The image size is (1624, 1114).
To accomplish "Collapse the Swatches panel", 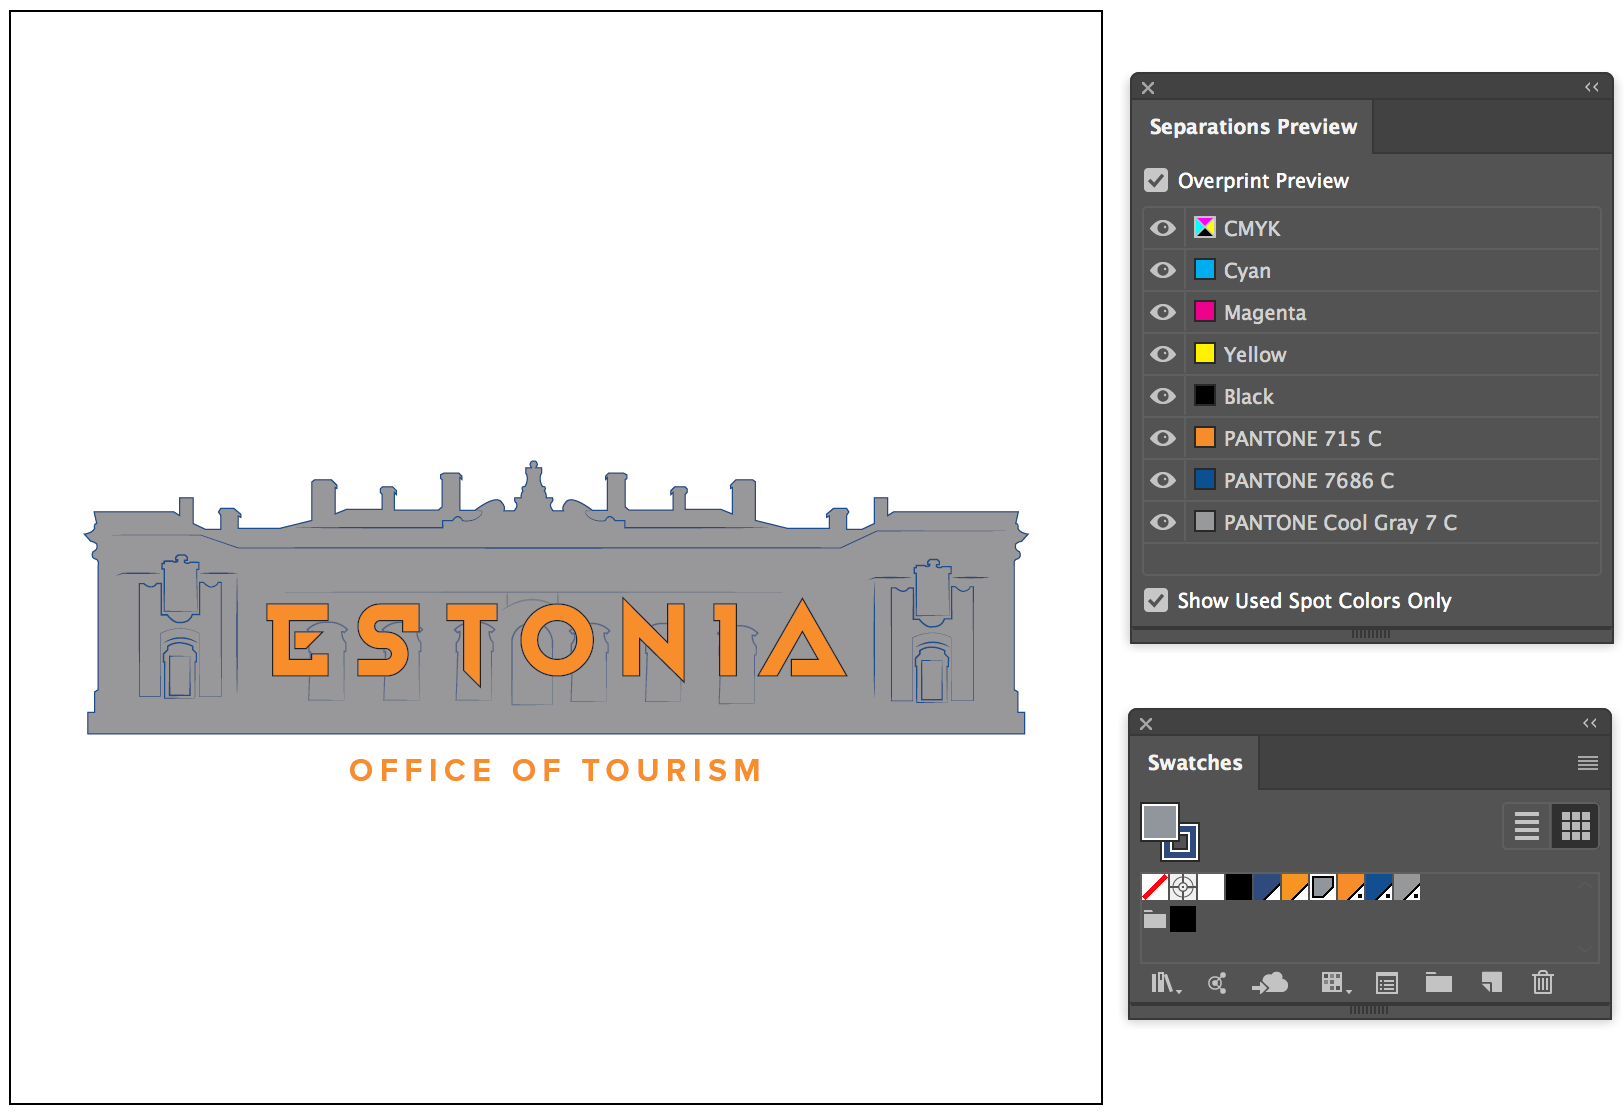I will pos(1590,723).
